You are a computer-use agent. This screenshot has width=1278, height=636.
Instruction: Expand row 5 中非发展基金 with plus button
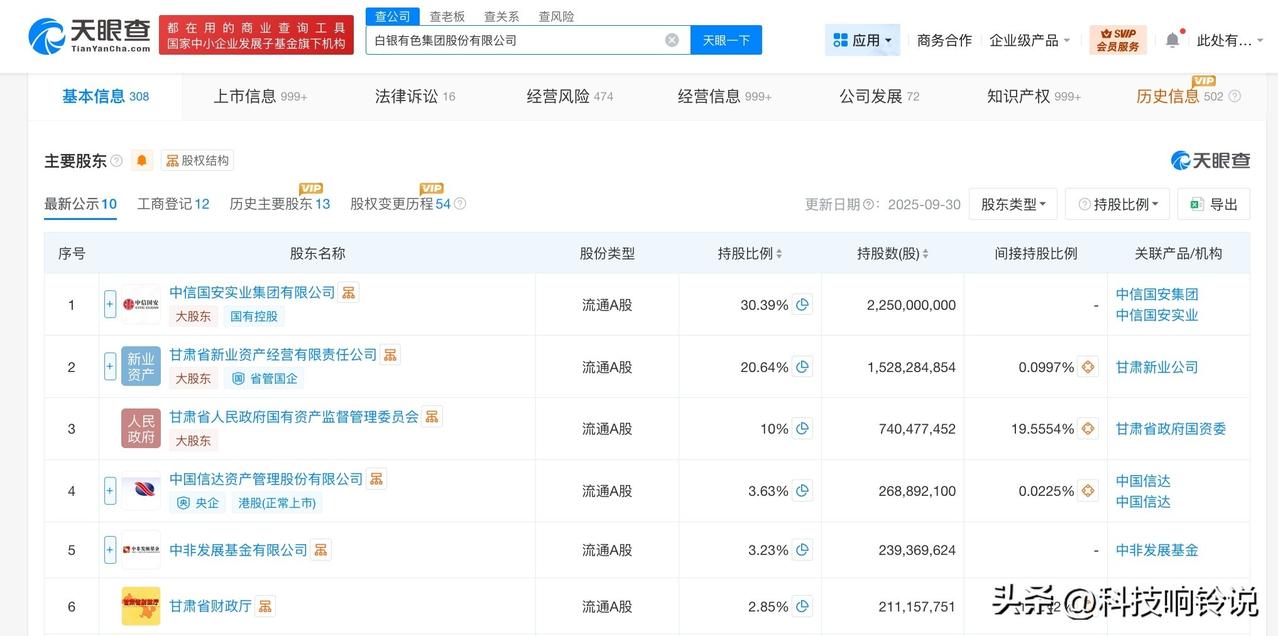click(x=110, y=549)
